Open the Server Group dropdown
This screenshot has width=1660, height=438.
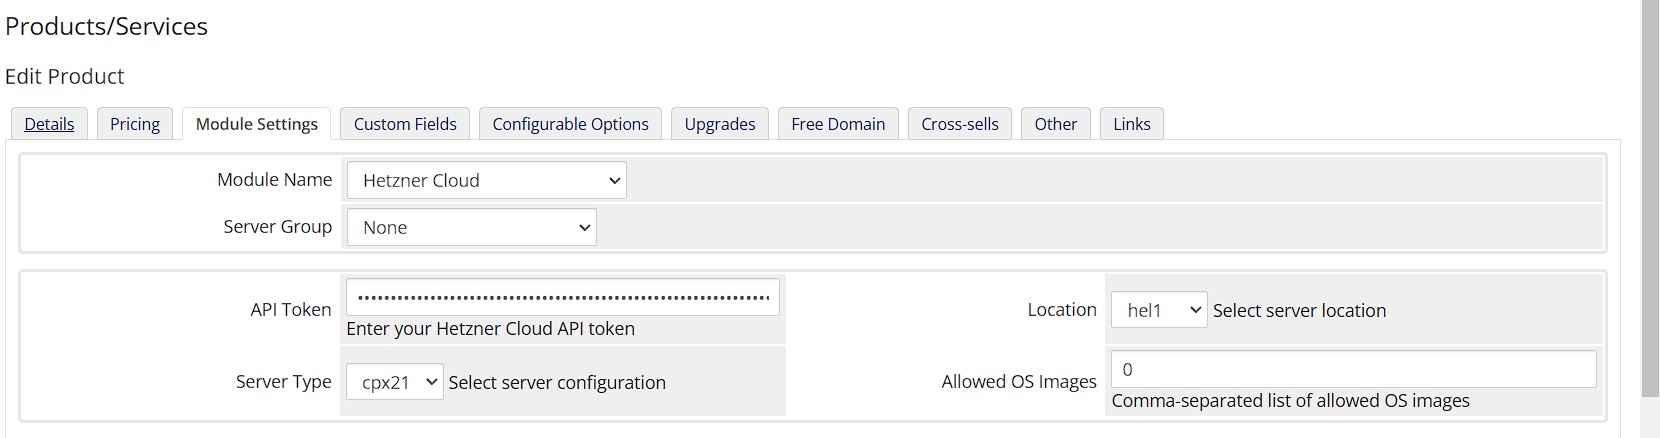pos(472,227)
